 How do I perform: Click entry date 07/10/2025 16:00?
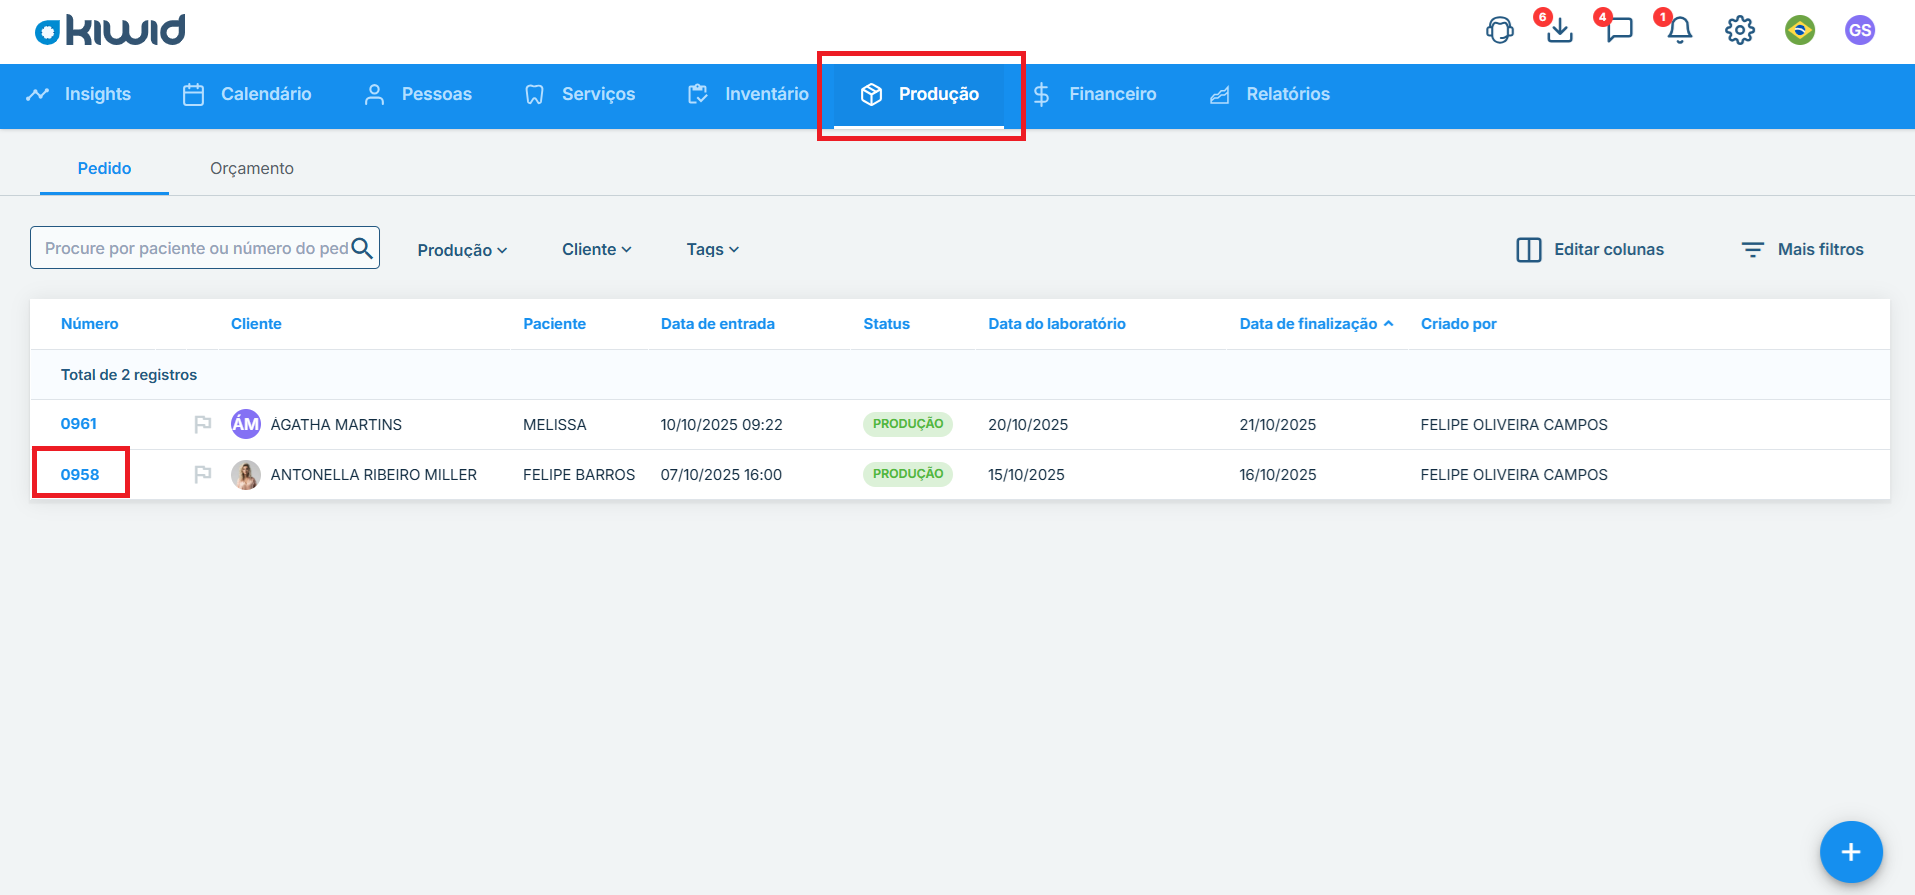721,475
